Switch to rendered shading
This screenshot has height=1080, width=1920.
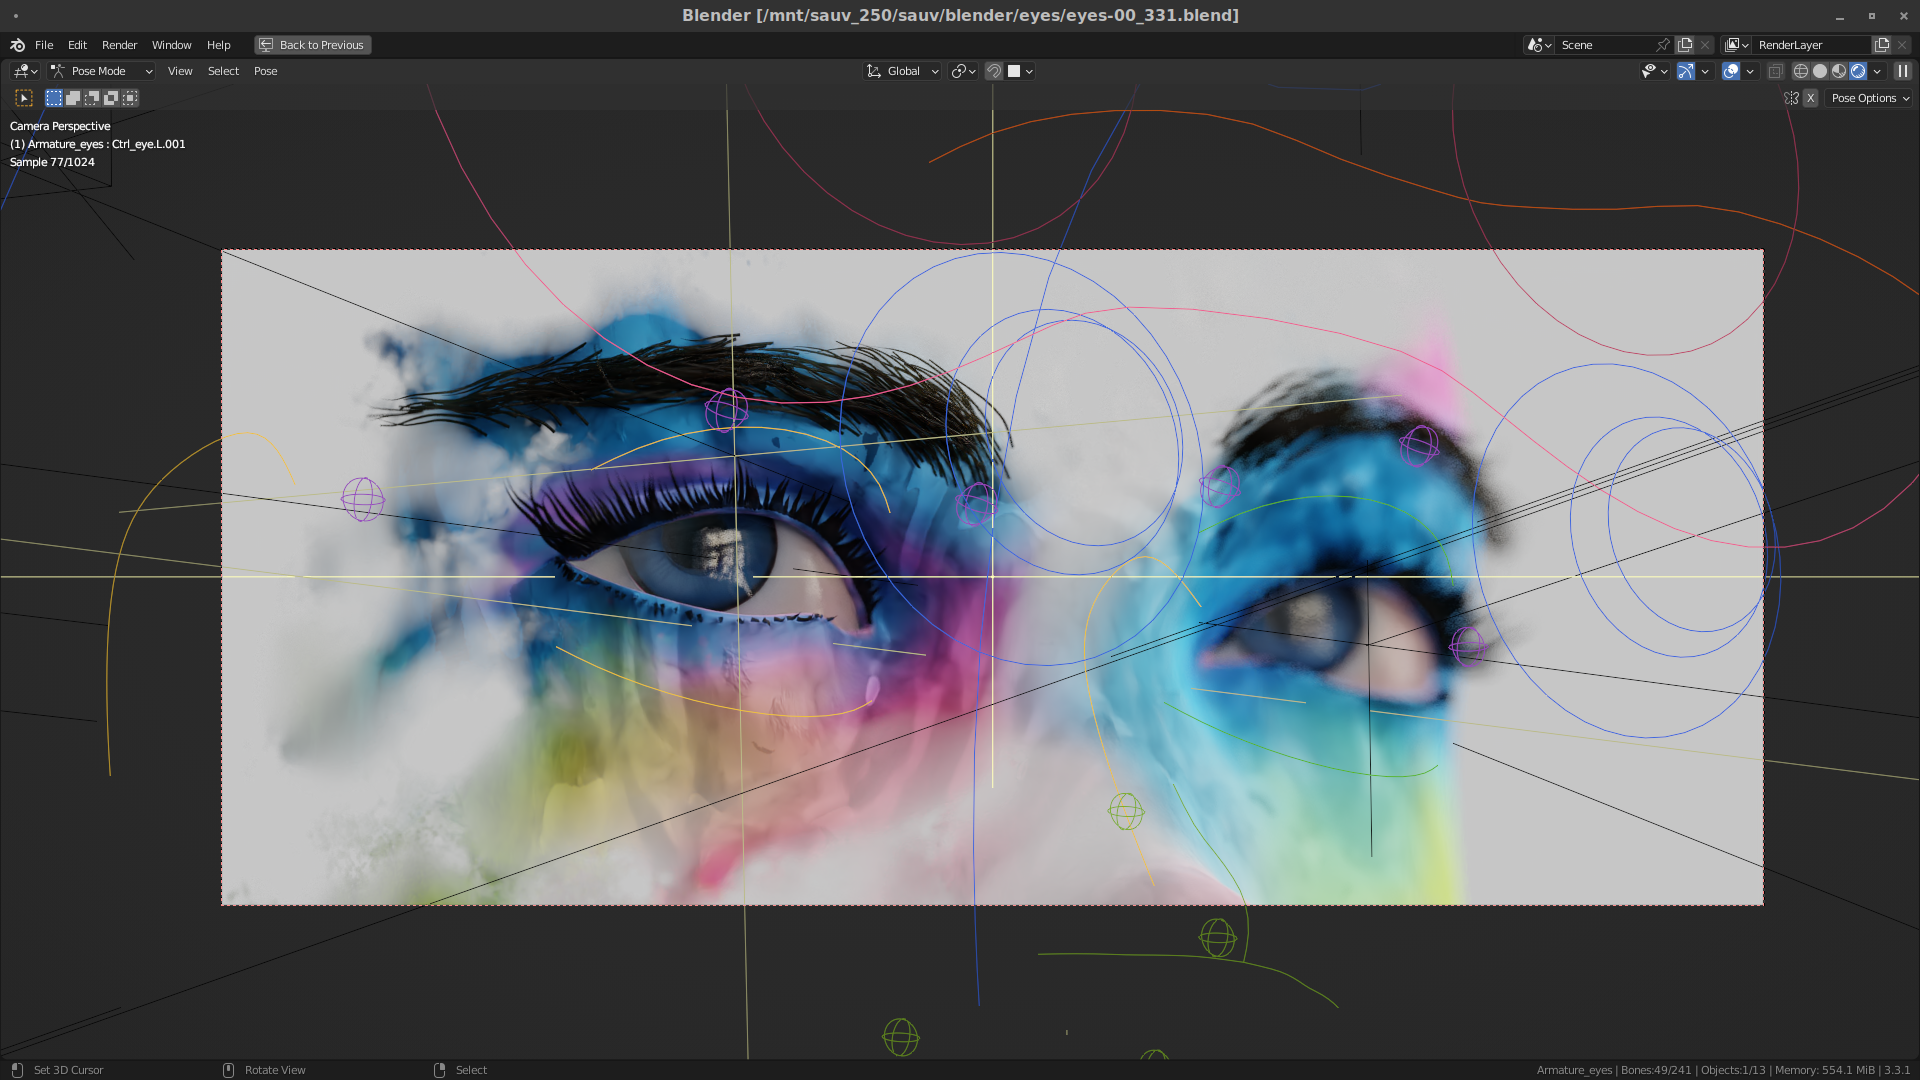point(1858,71)
